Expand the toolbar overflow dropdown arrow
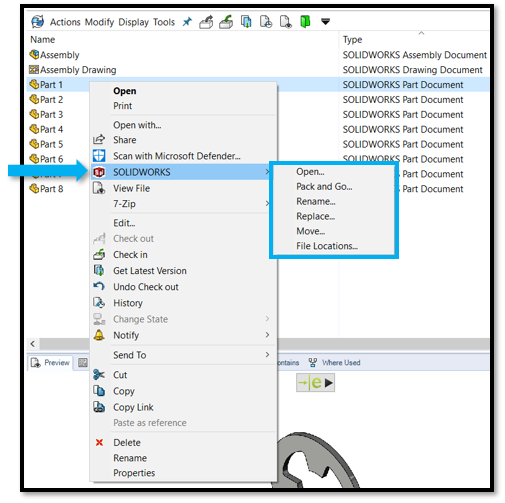 (x=325, y=22)
